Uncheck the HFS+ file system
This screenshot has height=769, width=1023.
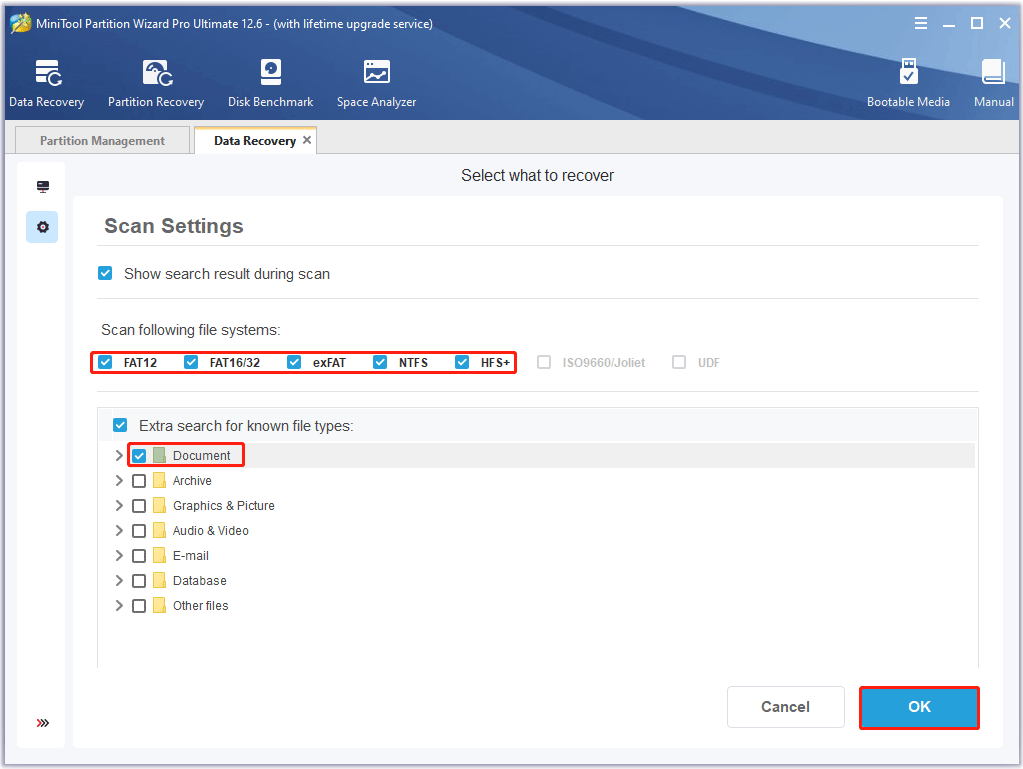pyautogui.click(x=462, y=362)
